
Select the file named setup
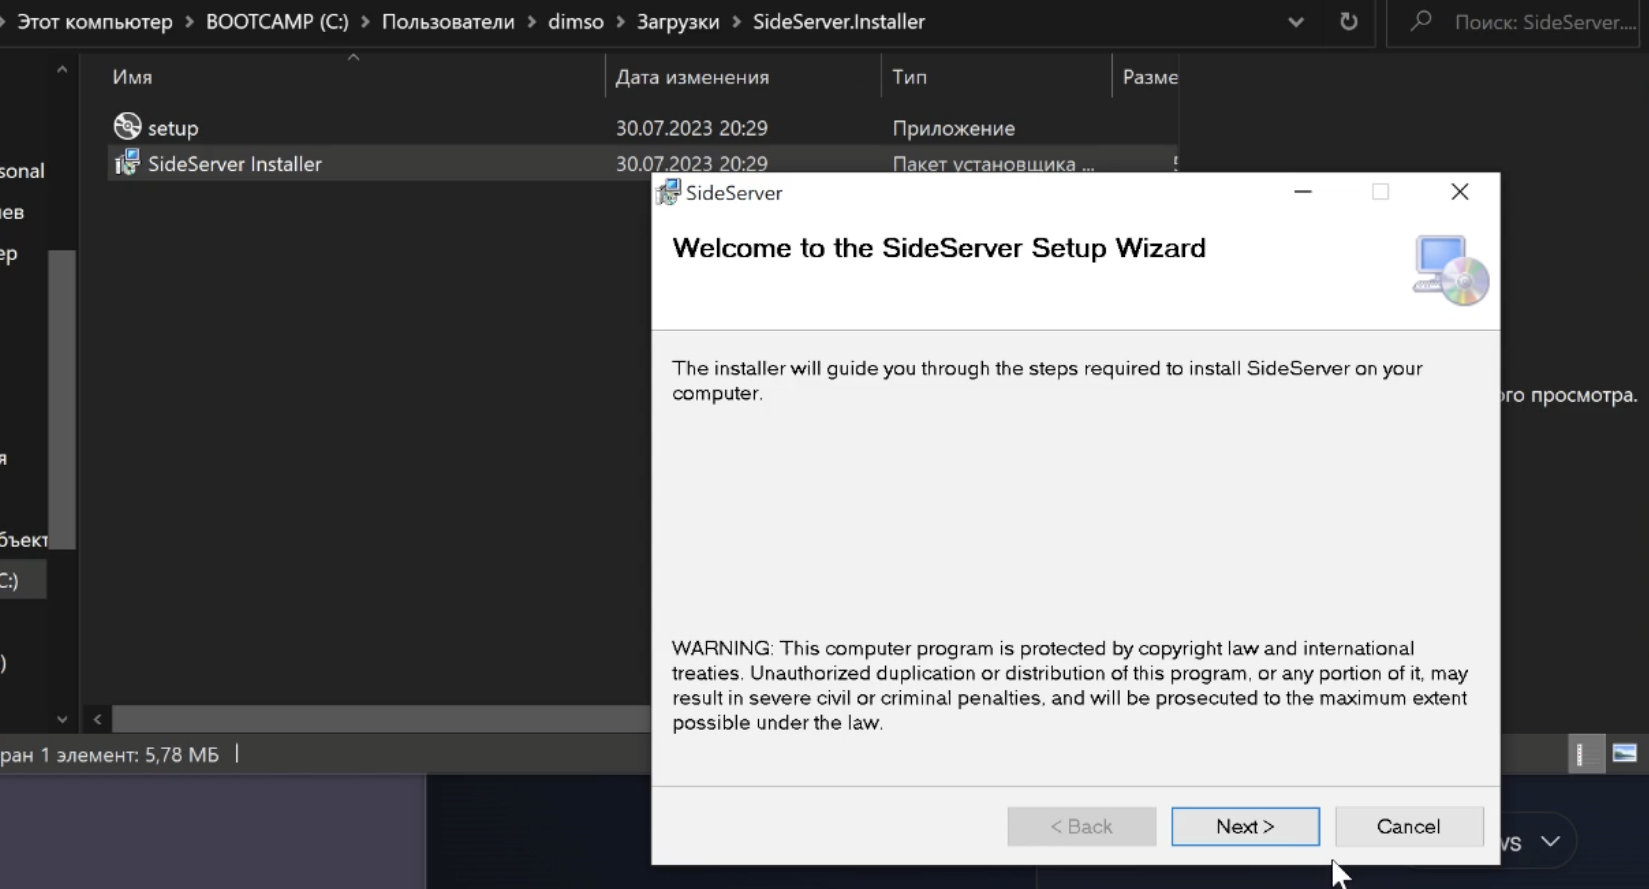[x=173, y=128]
